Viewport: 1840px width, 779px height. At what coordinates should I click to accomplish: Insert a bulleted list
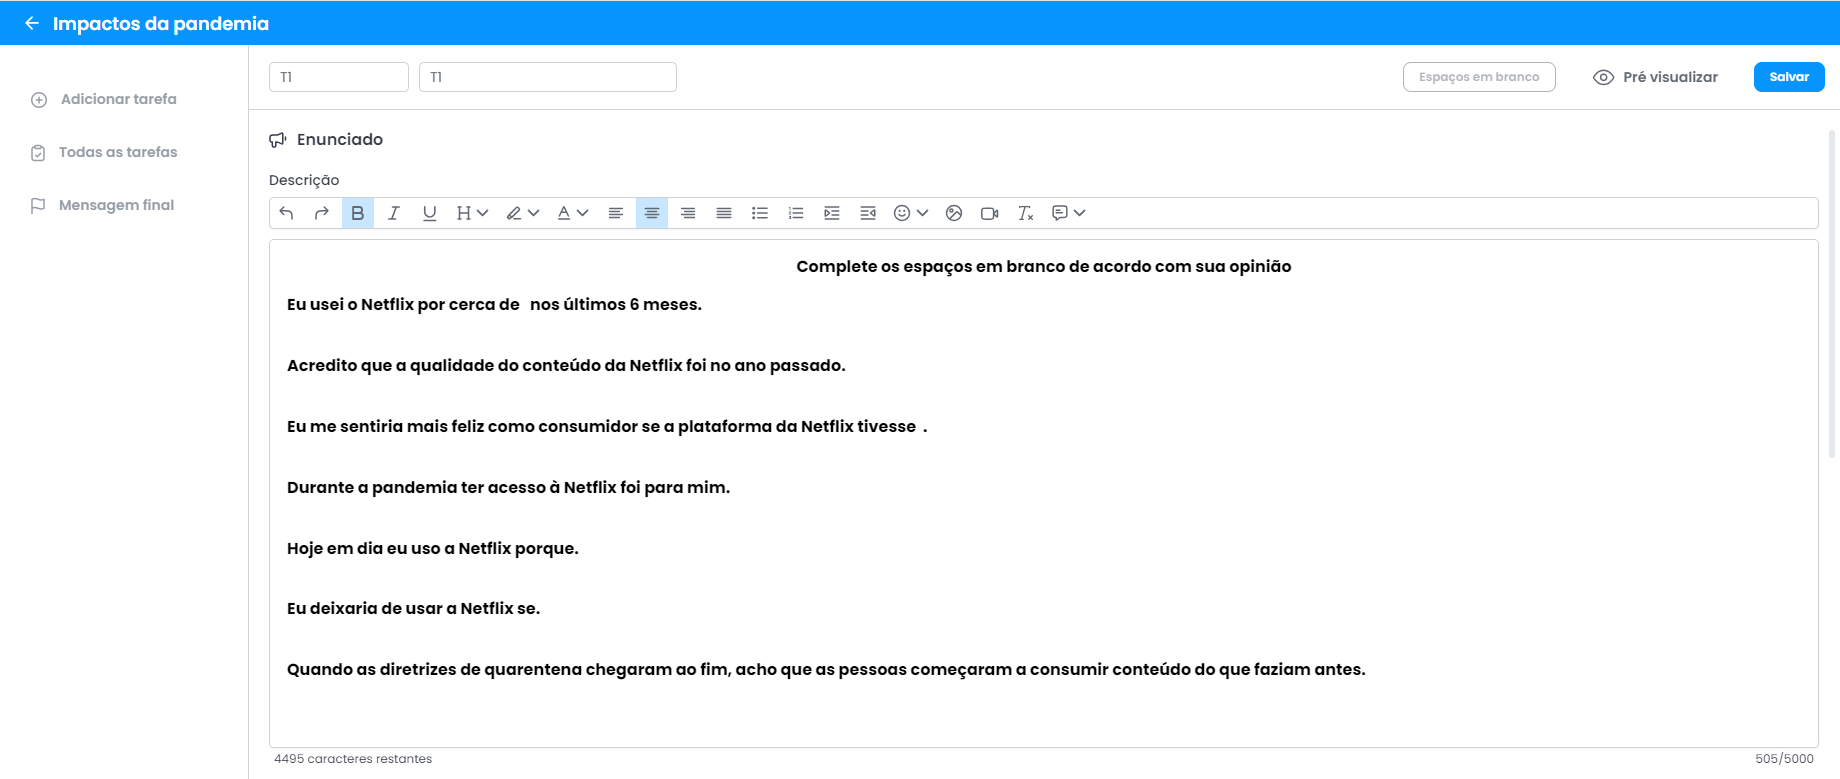760,213
